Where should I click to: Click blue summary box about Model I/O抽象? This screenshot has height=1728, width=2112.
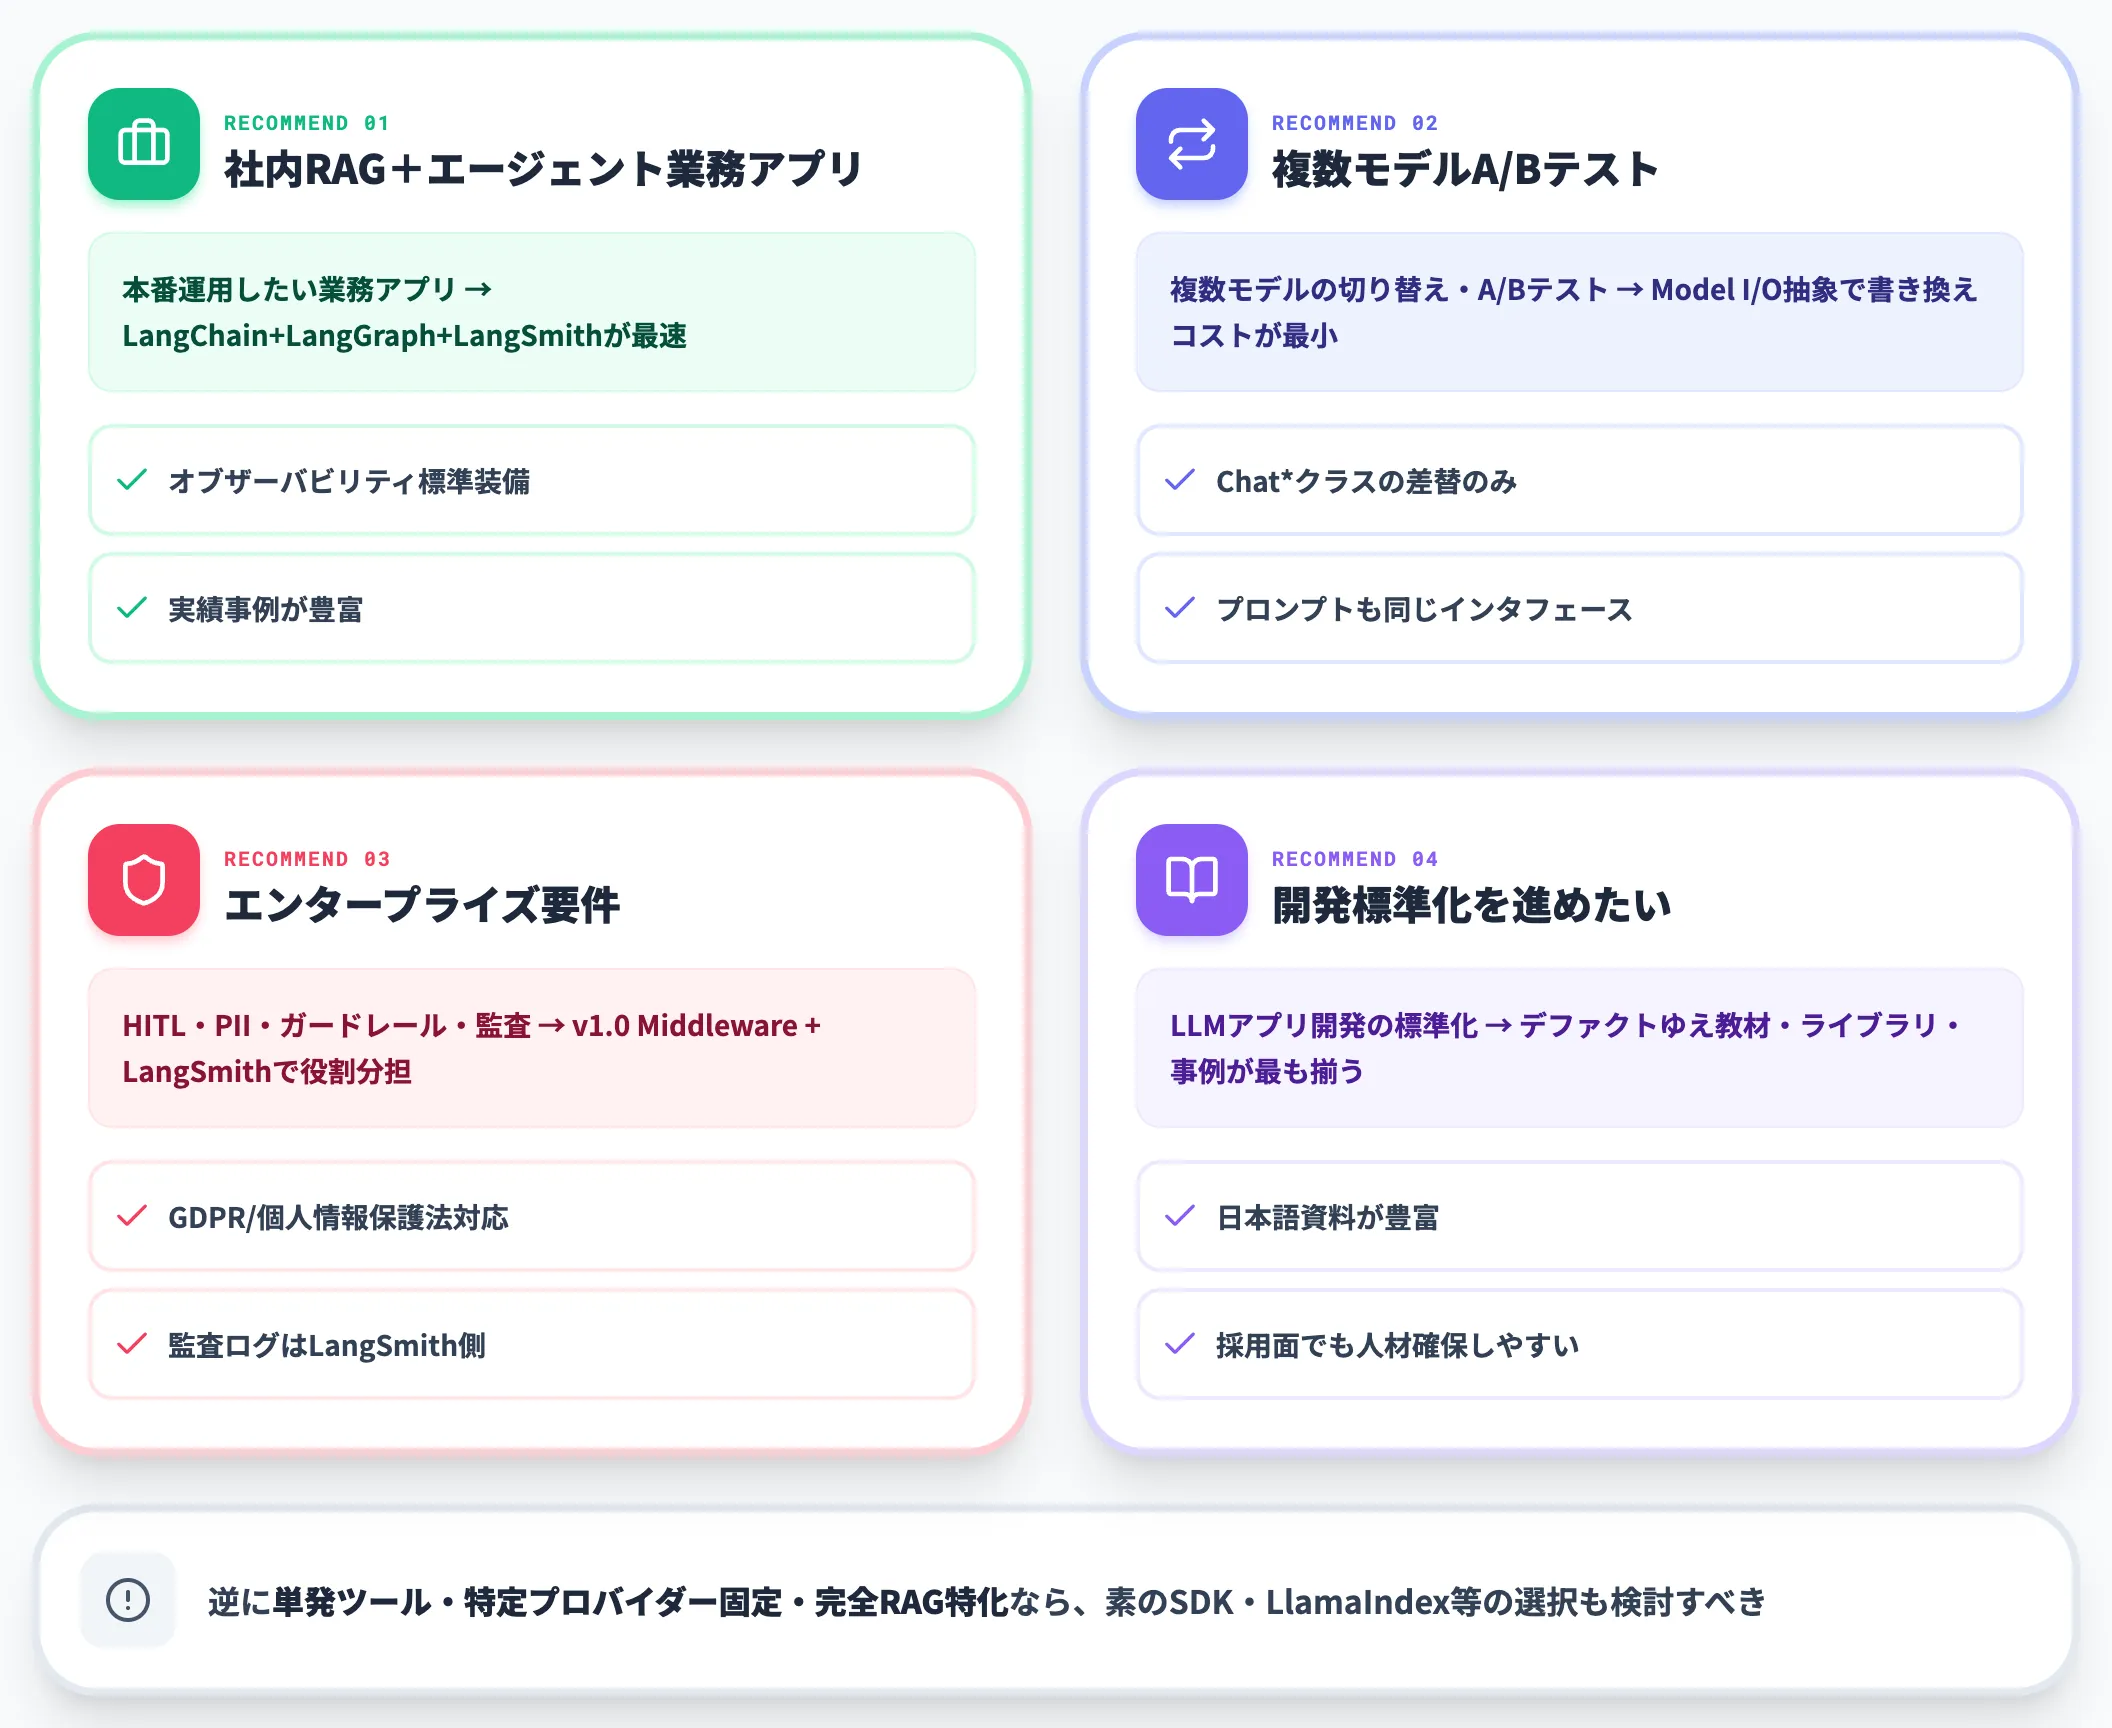tap(1580, 312)
